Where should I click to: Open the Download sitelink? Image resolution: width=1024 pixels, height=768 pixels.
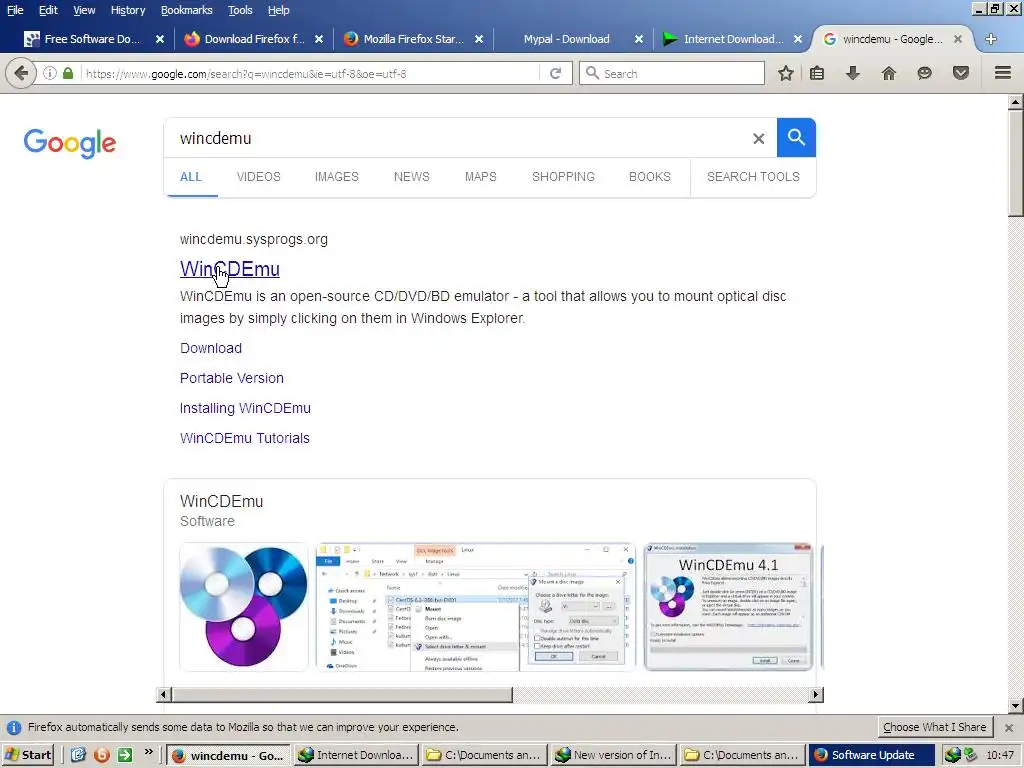coord(211,348)
